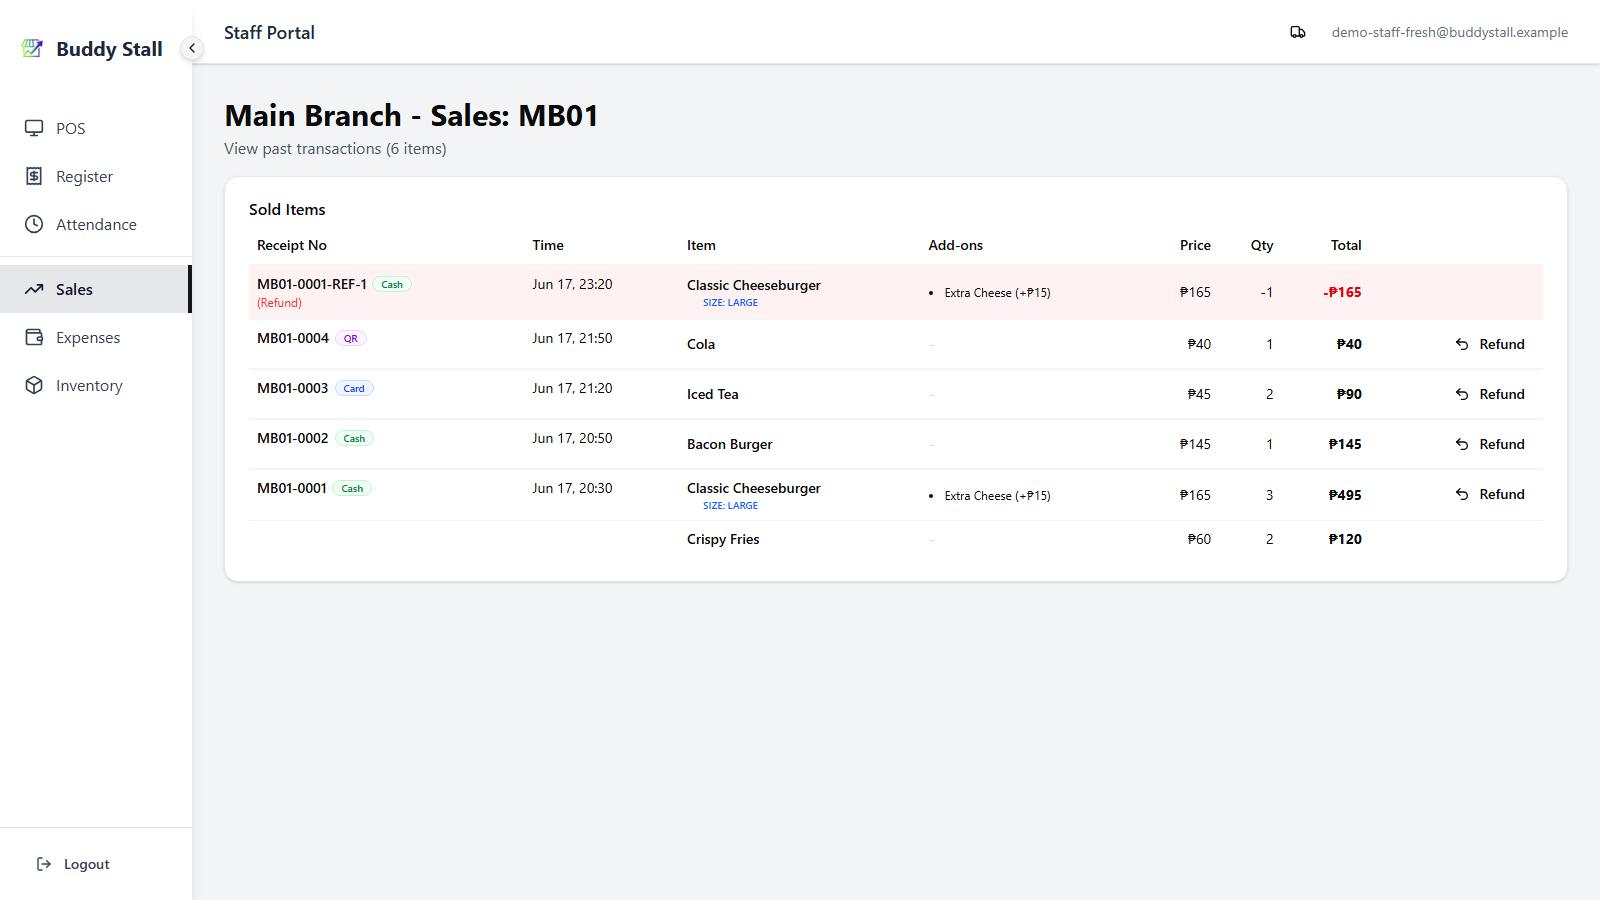Click the Attendance clock icon

point(34,224)
